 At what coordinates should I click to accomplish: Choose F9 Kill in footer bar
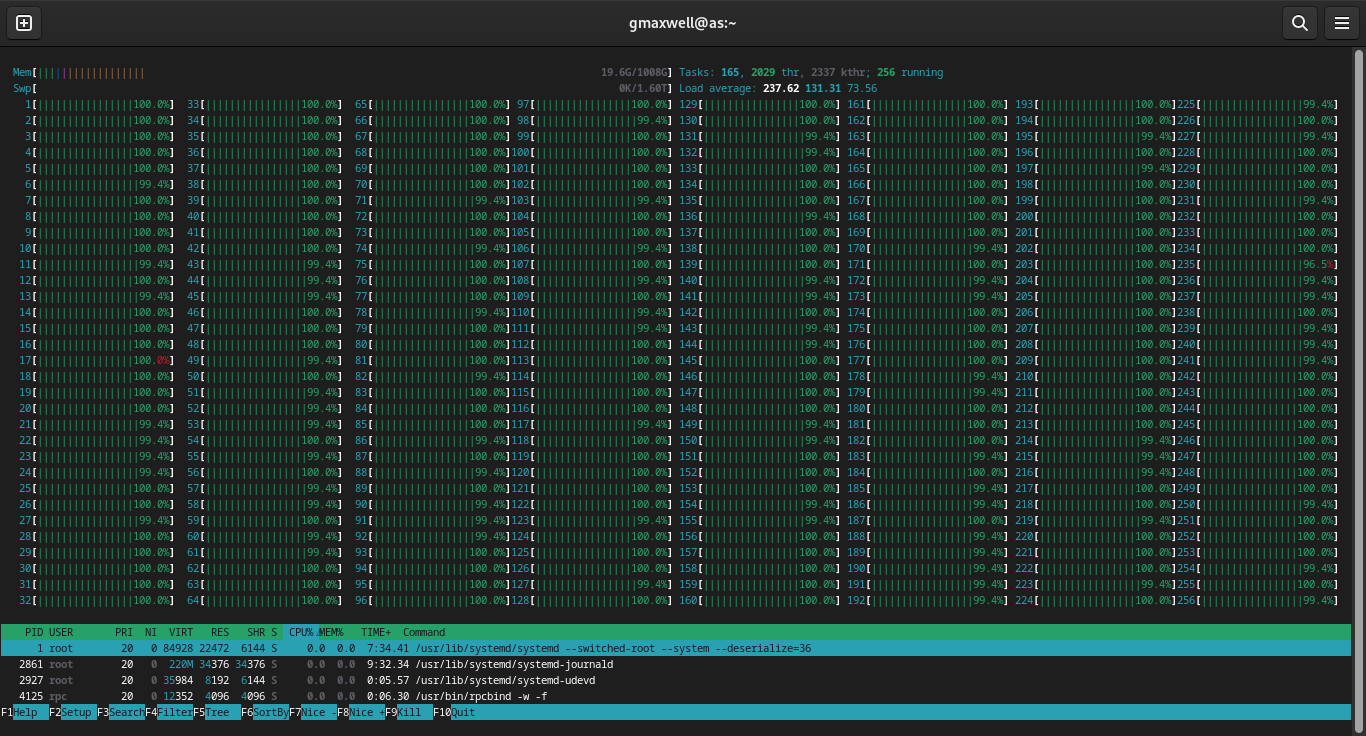click(412, 712)
